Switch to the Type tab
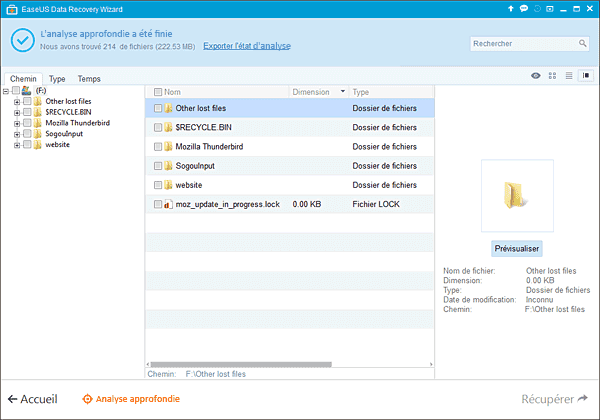The image size is (600, 420). 57,79
